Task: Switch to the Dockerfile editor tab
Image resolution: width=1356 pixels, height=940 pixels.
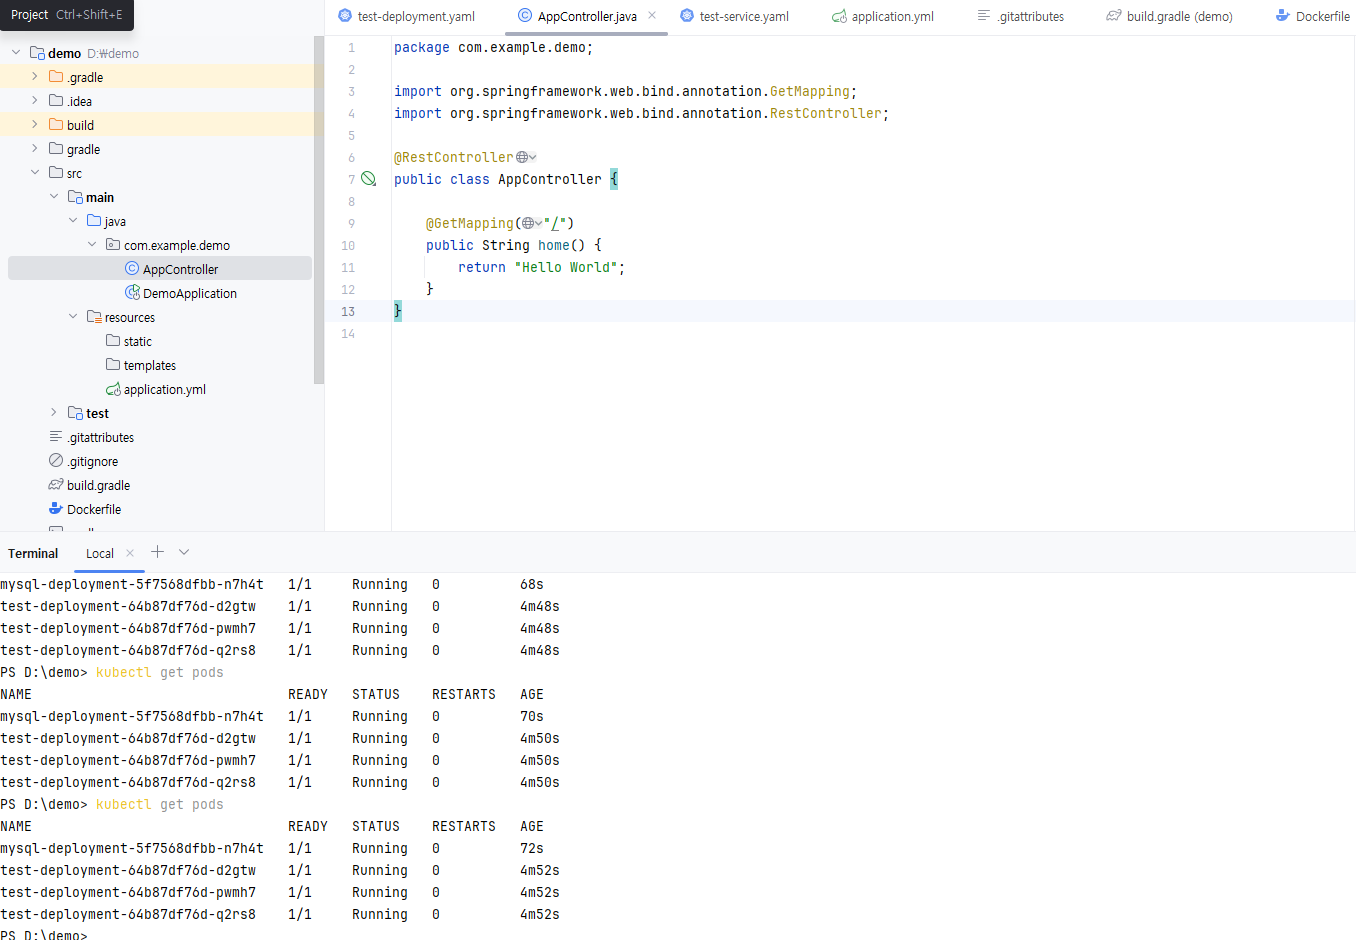Action: pos(1313,16)
